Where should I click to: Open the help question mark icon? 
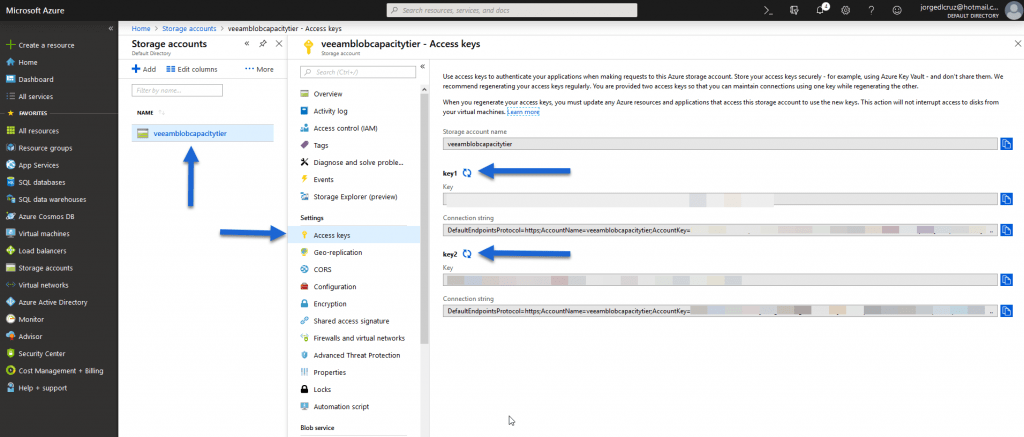click(871, 10)
